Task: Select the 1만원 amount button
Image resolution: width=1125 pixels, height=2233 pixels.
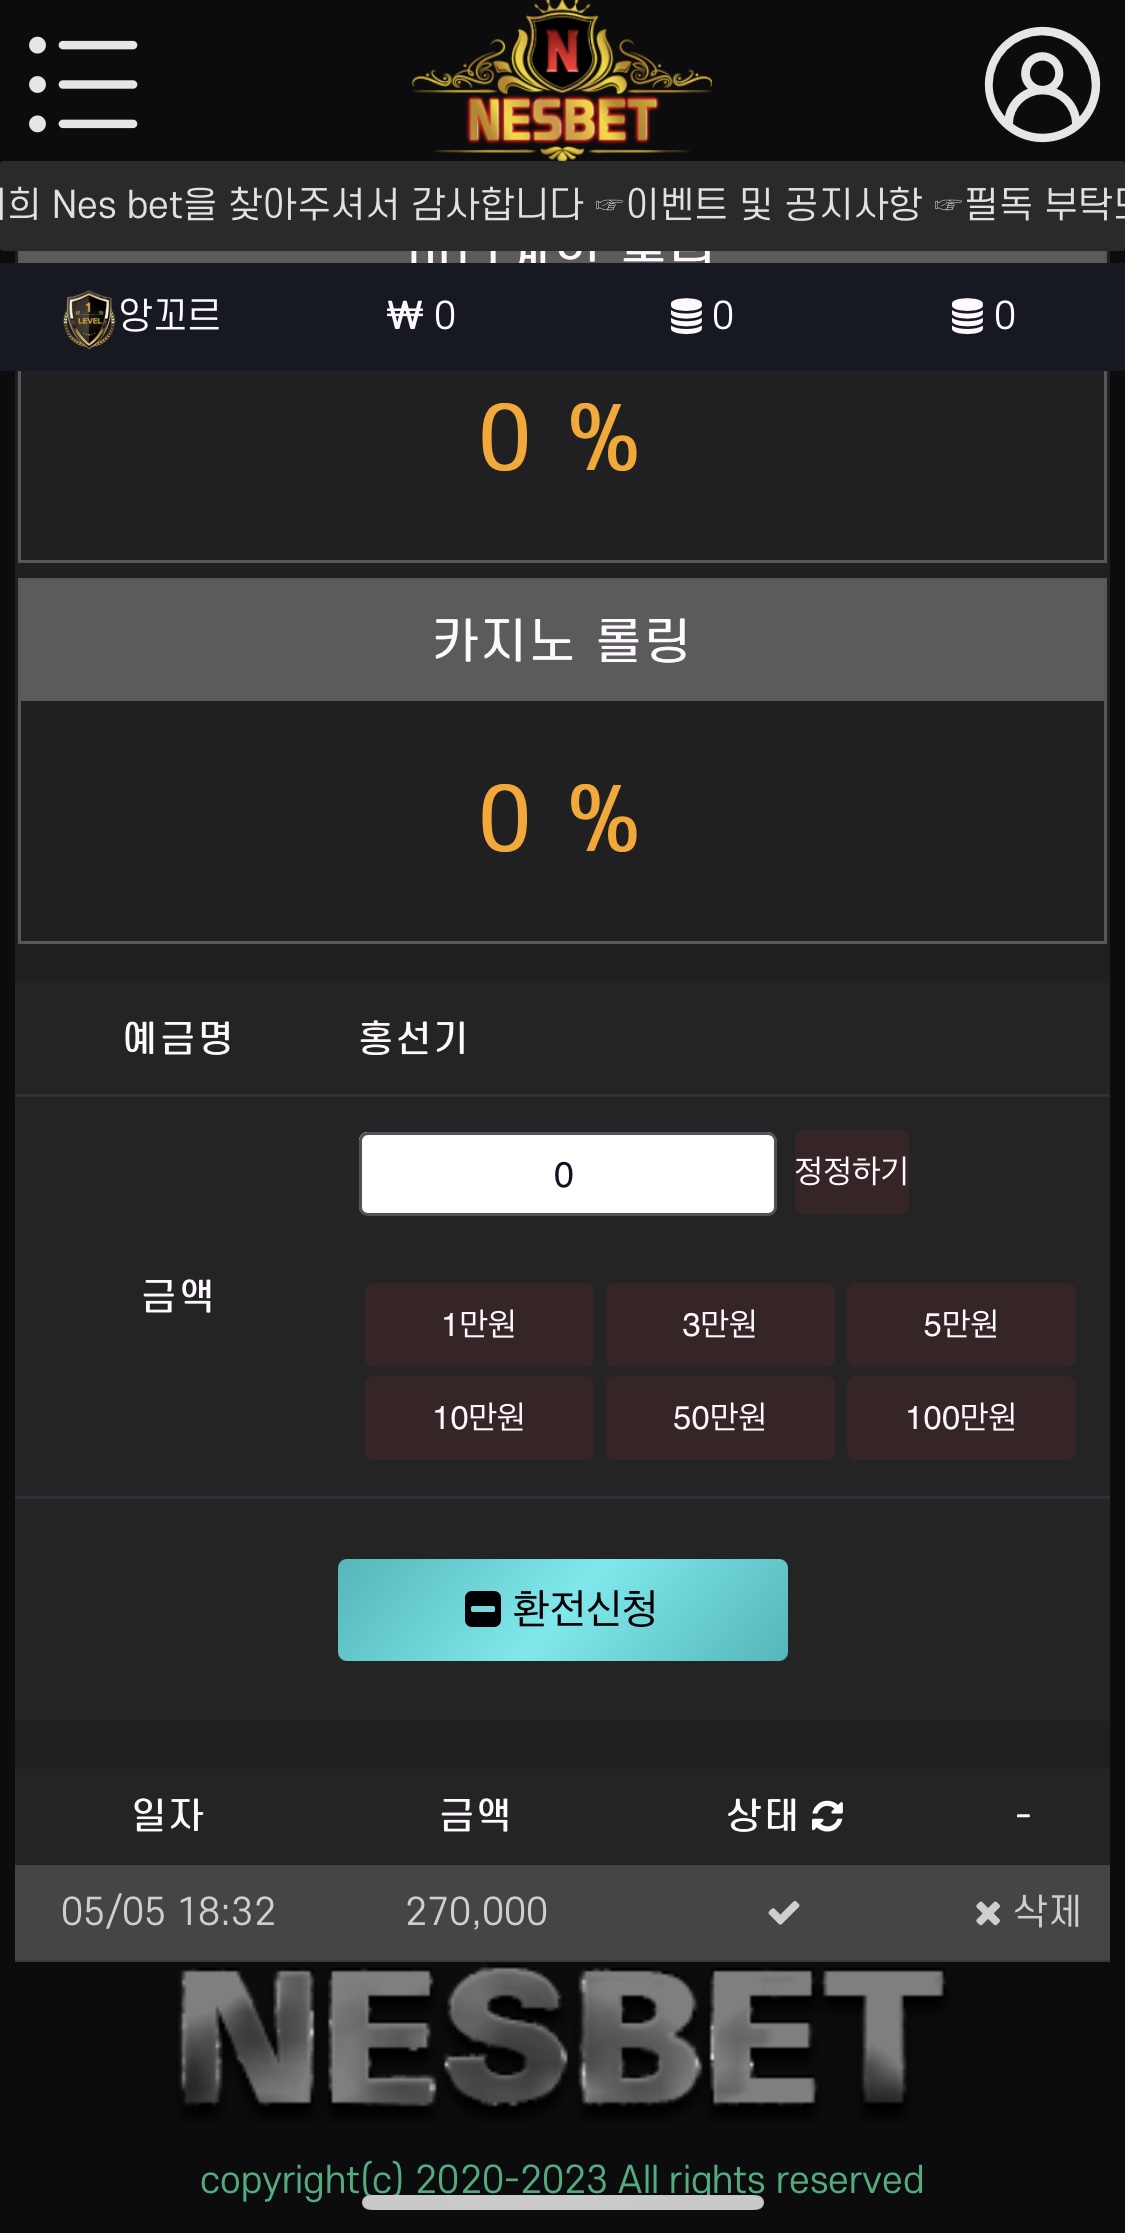Action: pyautogui.click(x=479, y=1324)
